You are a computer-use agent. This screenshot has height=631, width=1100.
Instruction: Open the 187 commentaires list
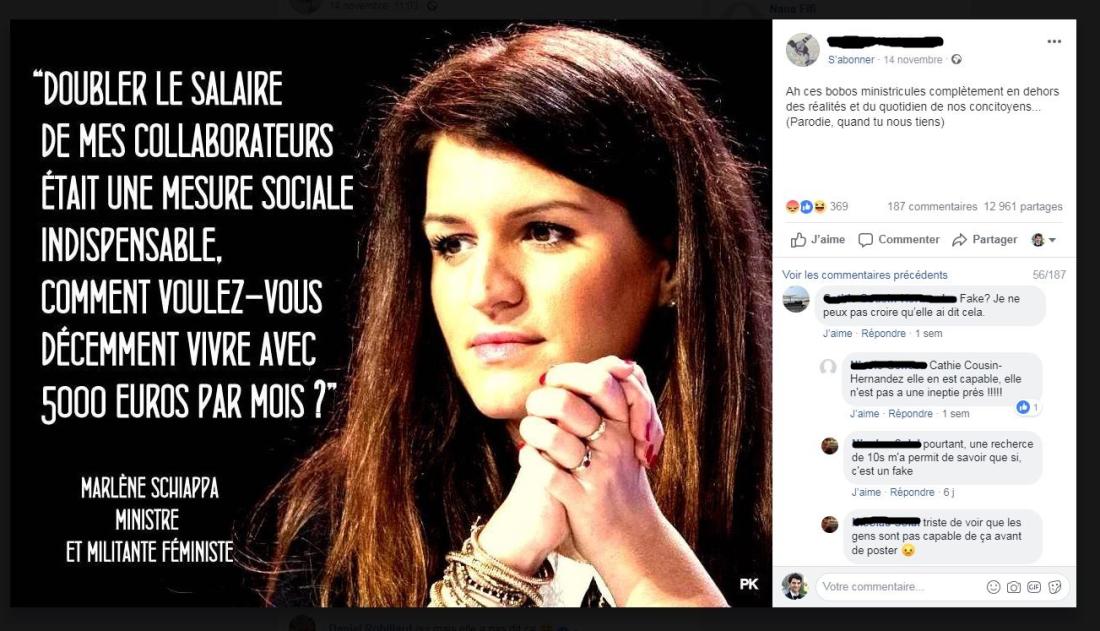(932, 206)
